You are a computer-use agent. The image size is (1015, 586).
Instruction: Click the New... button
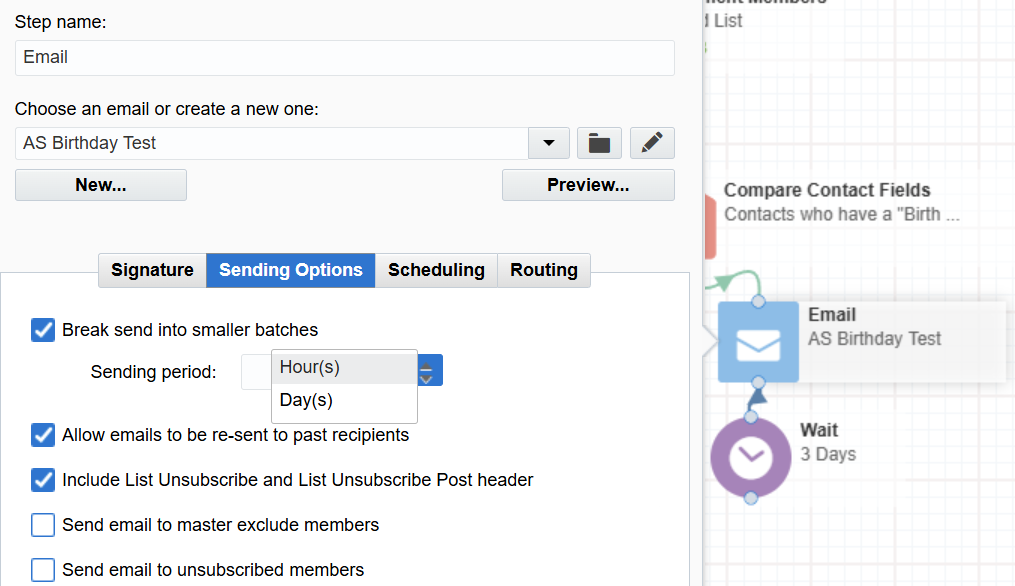(x=100, y=184)
